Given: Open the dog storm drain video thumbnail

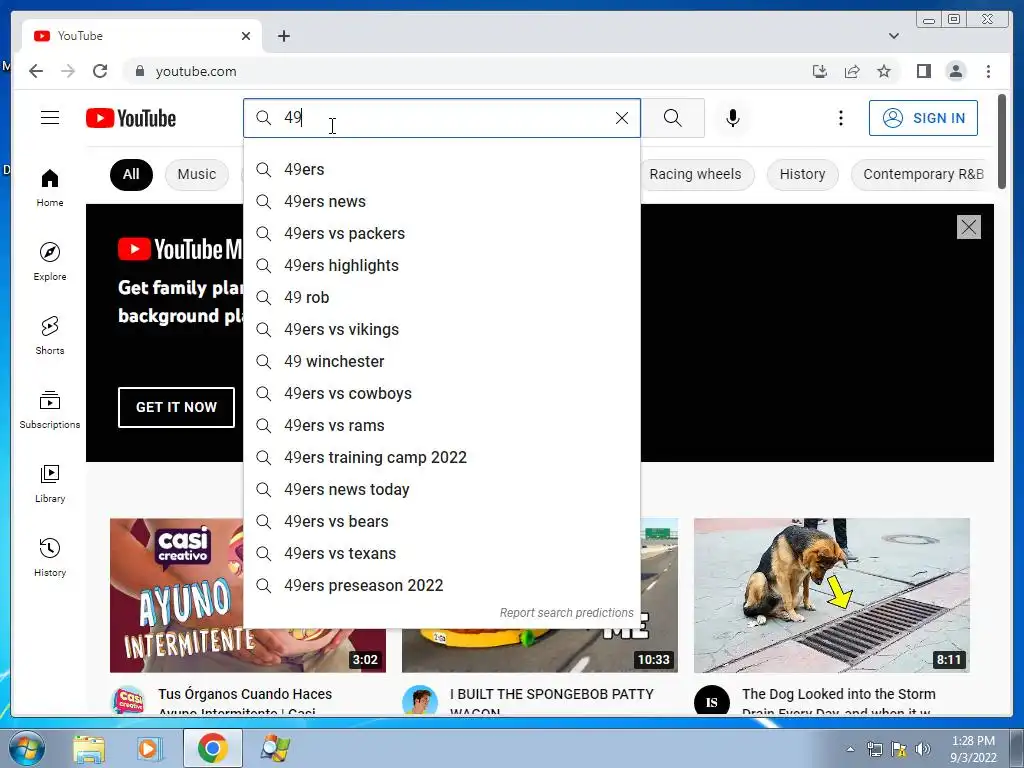Looking at the screenshot, I should coord(831,595).
